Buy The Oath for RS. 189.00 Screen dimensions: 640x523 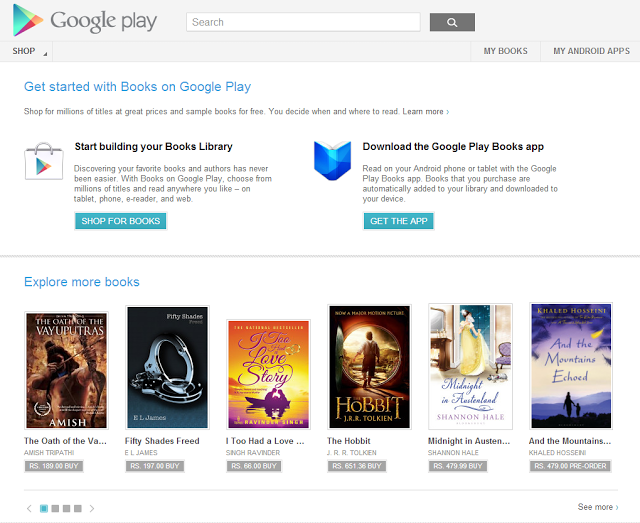point(54,466)
